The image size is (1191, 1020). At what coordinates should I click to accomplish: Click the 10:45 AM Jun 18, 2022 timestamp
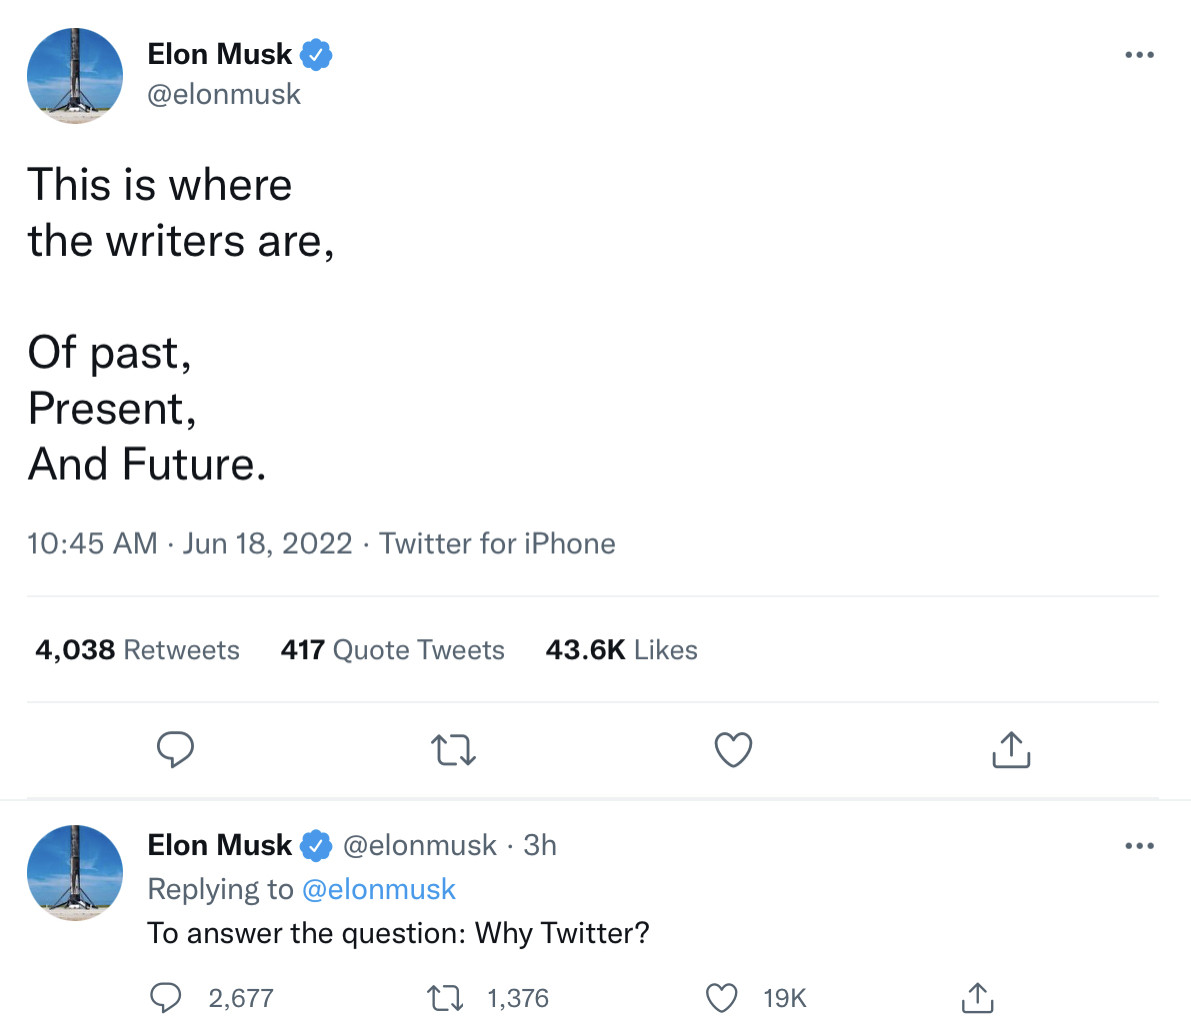coord(190,543)
